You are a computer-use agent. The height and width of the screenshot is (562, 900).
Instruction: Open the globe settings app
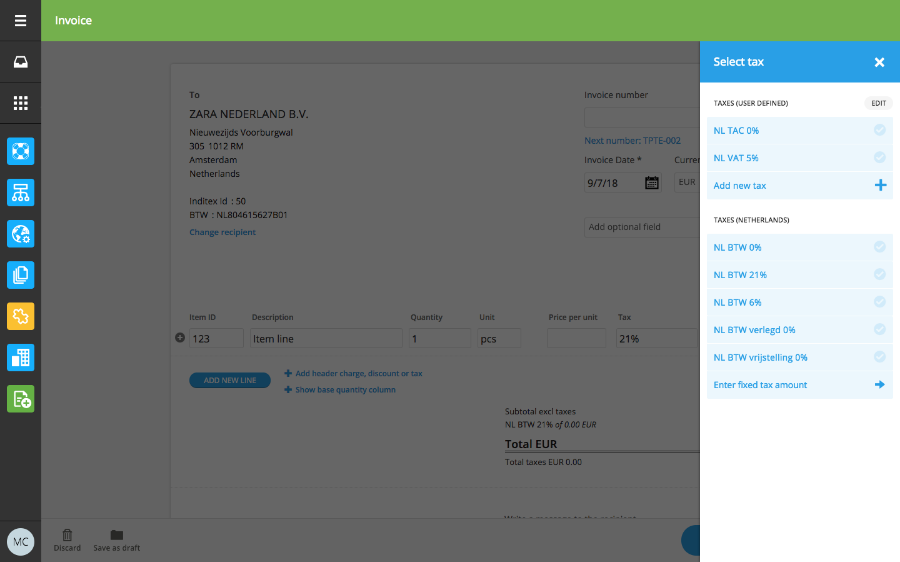[21, 234]
